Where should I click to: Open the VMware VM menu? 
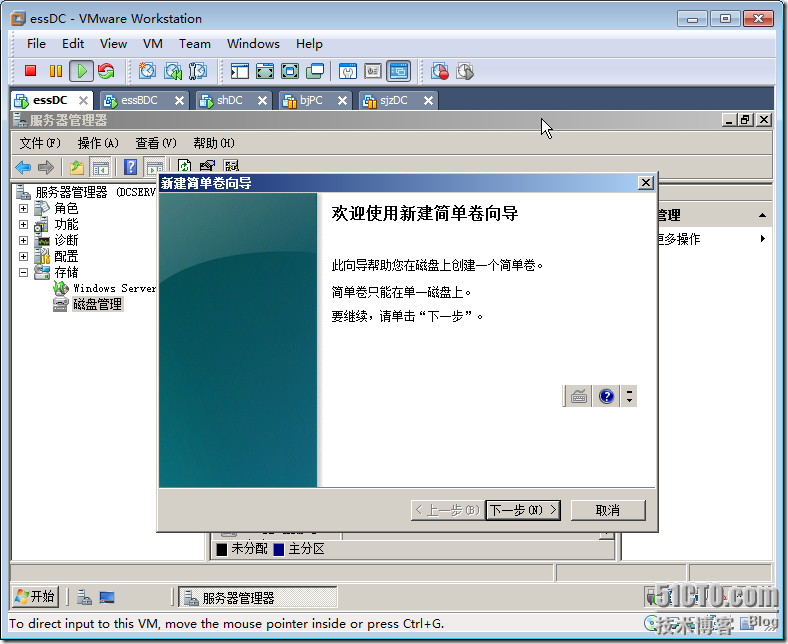pyautogui.click(x=152, y=44)
